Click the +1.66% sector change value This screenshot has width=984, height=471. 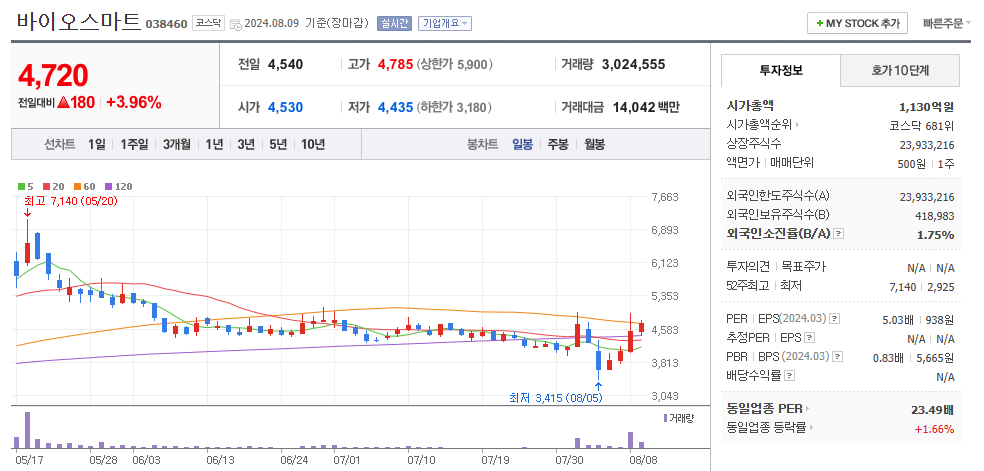(x=935, y=430)
